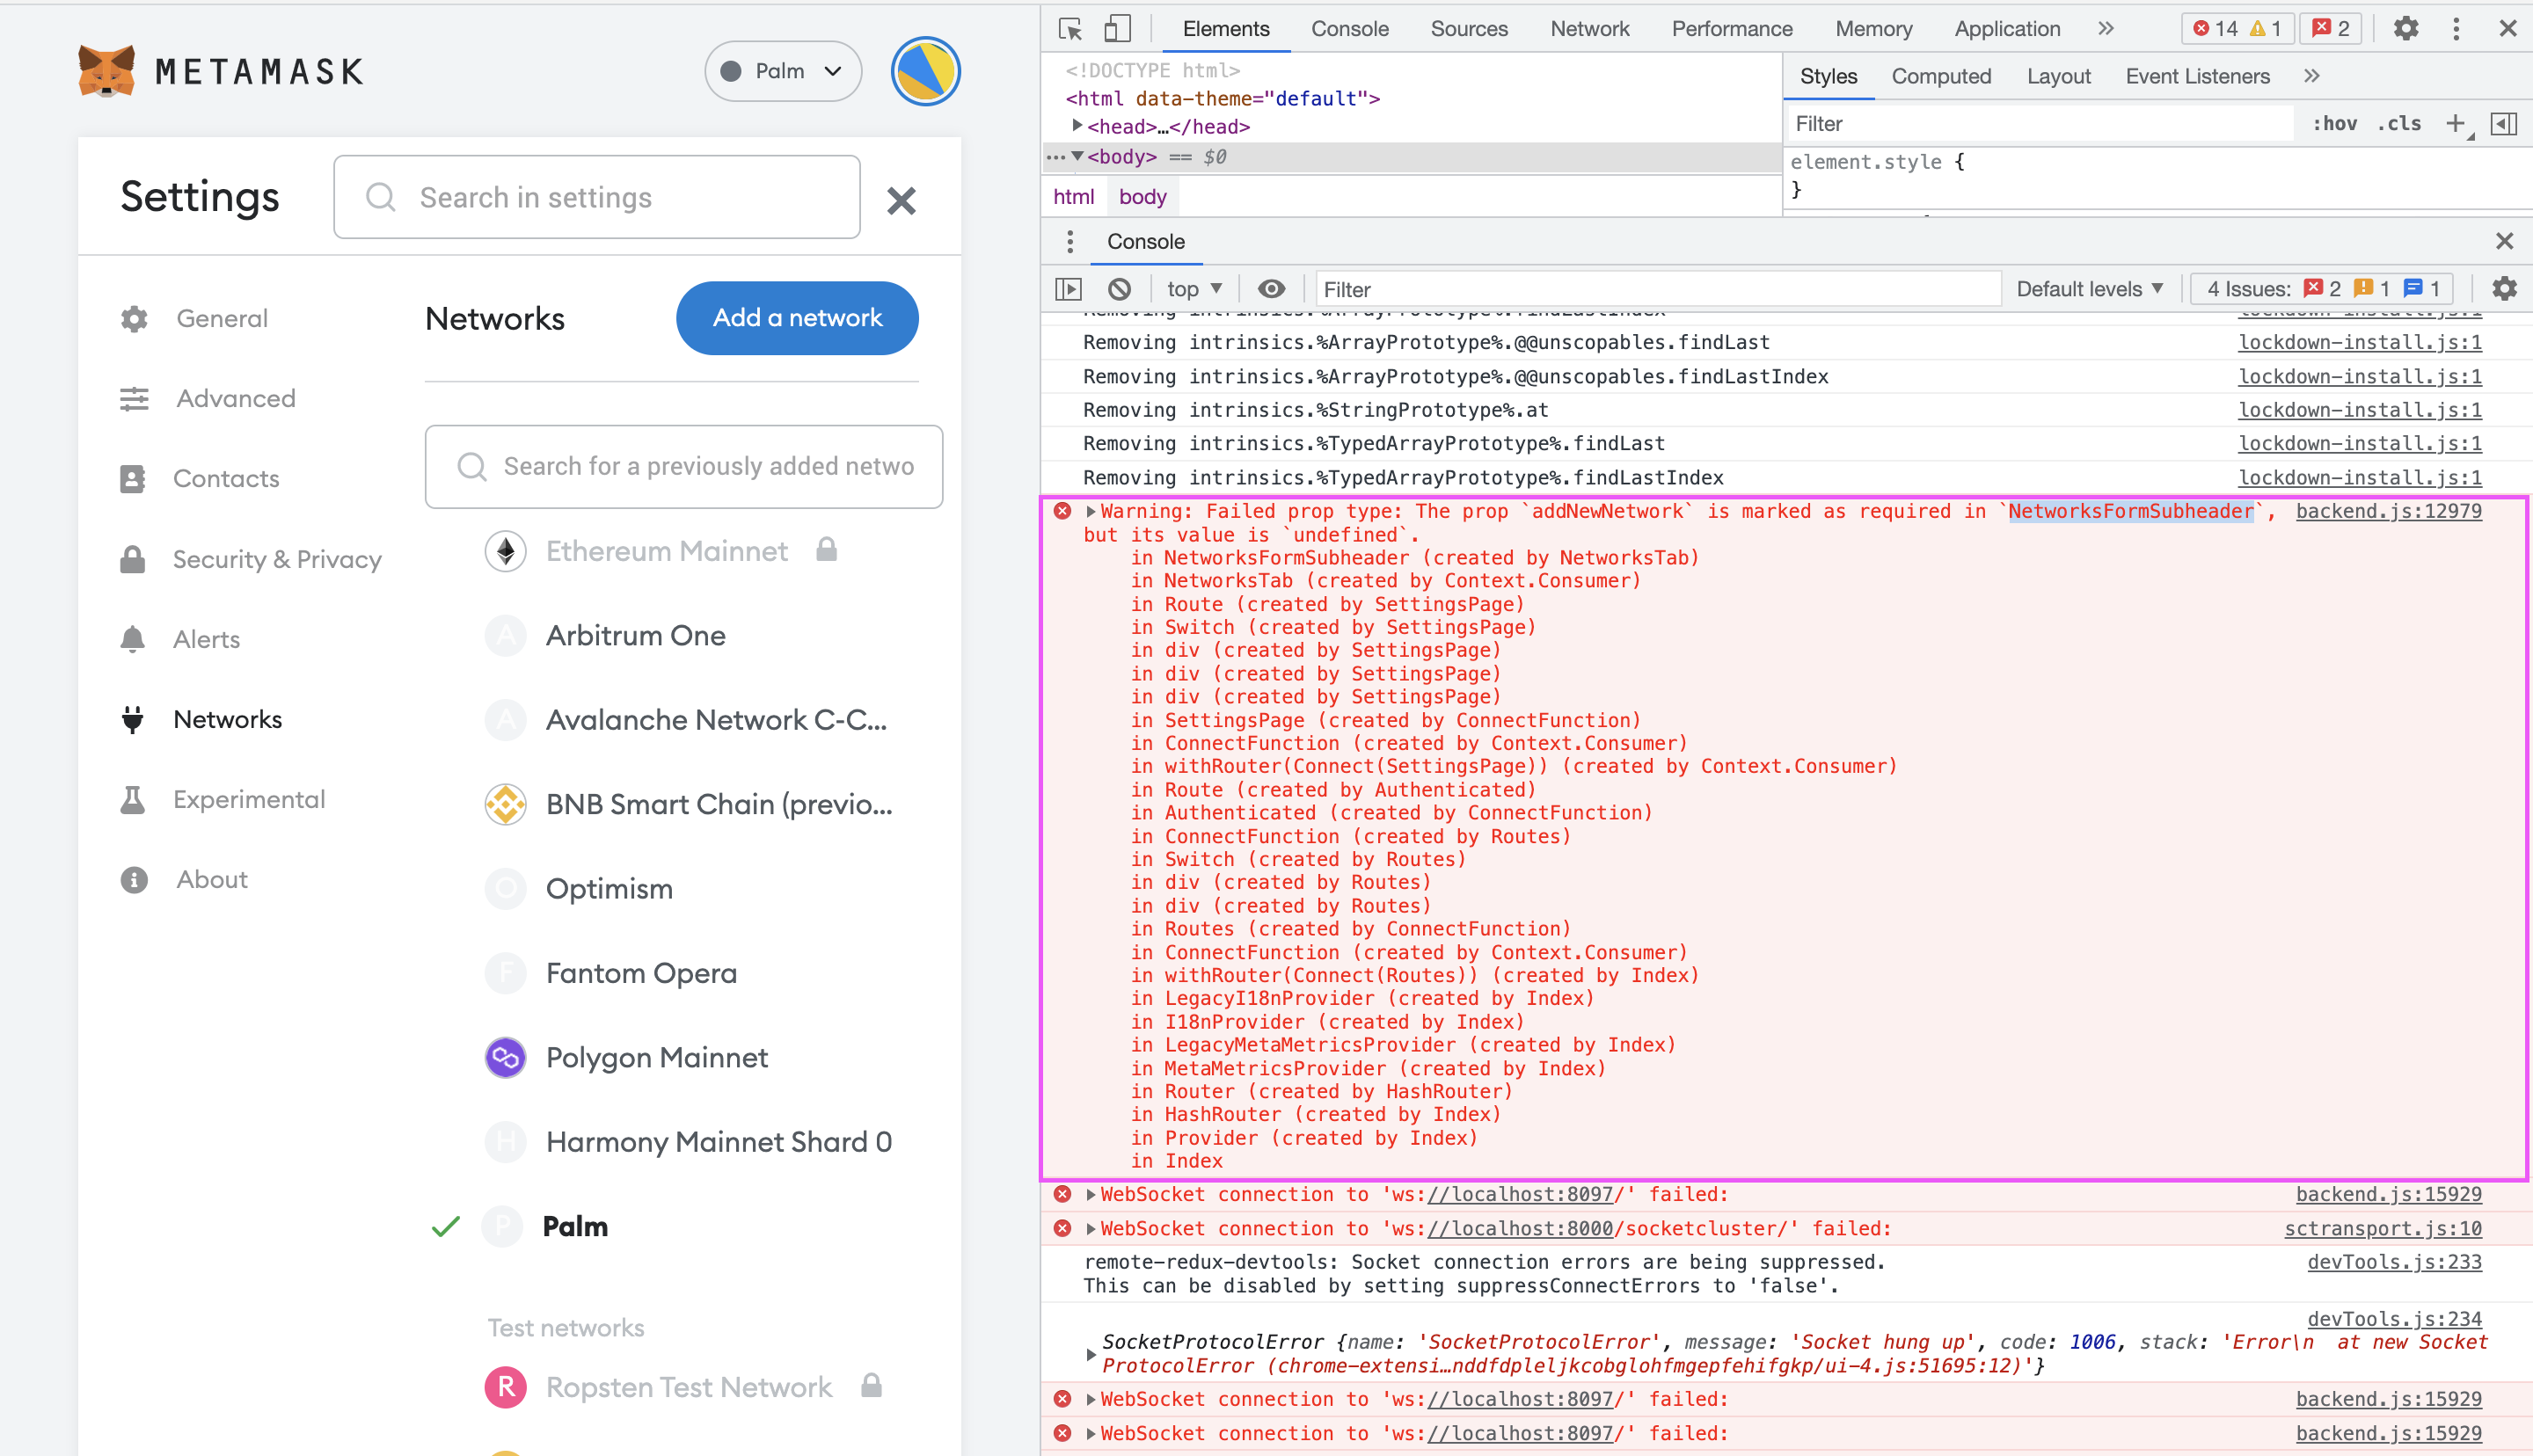Image resolution: width=2533 pixels, height=1456 pixels.
Task: Clear the console with the ban icon
Action: (1119, 289)
